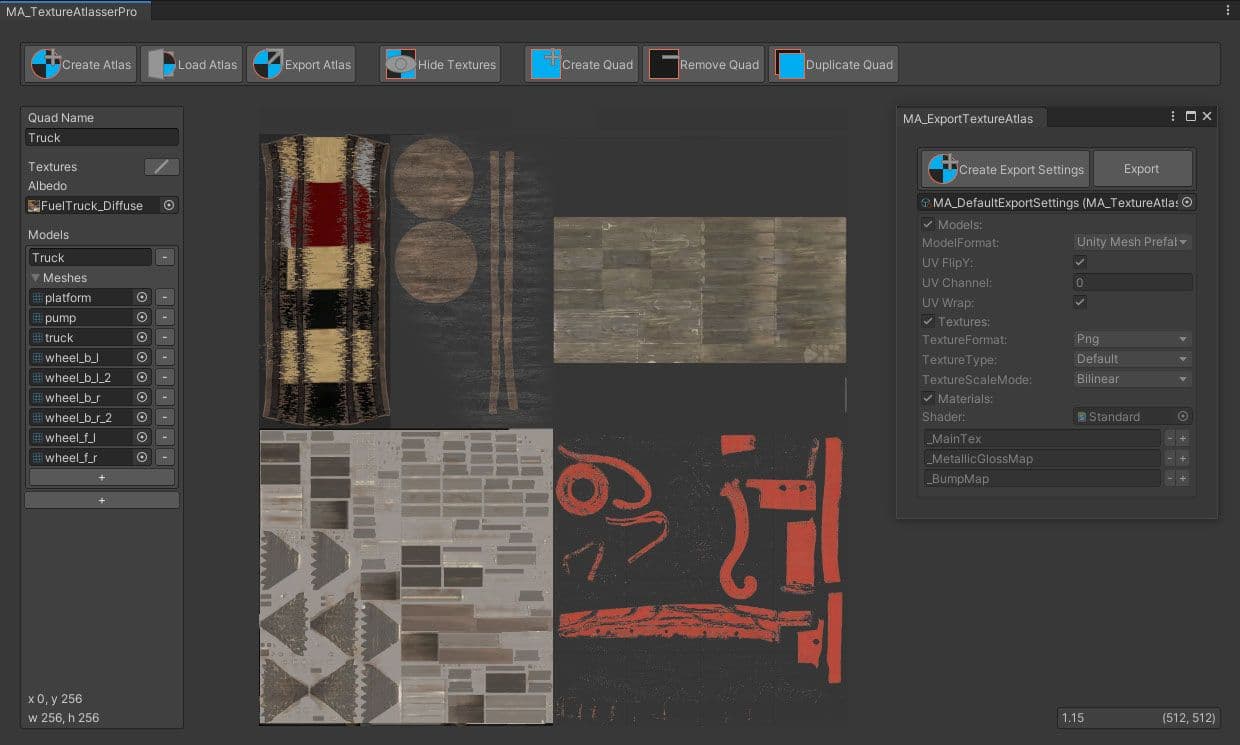Toggle the UV FlipY checkbox
1240x745 pixels.
coord(1082,262)
